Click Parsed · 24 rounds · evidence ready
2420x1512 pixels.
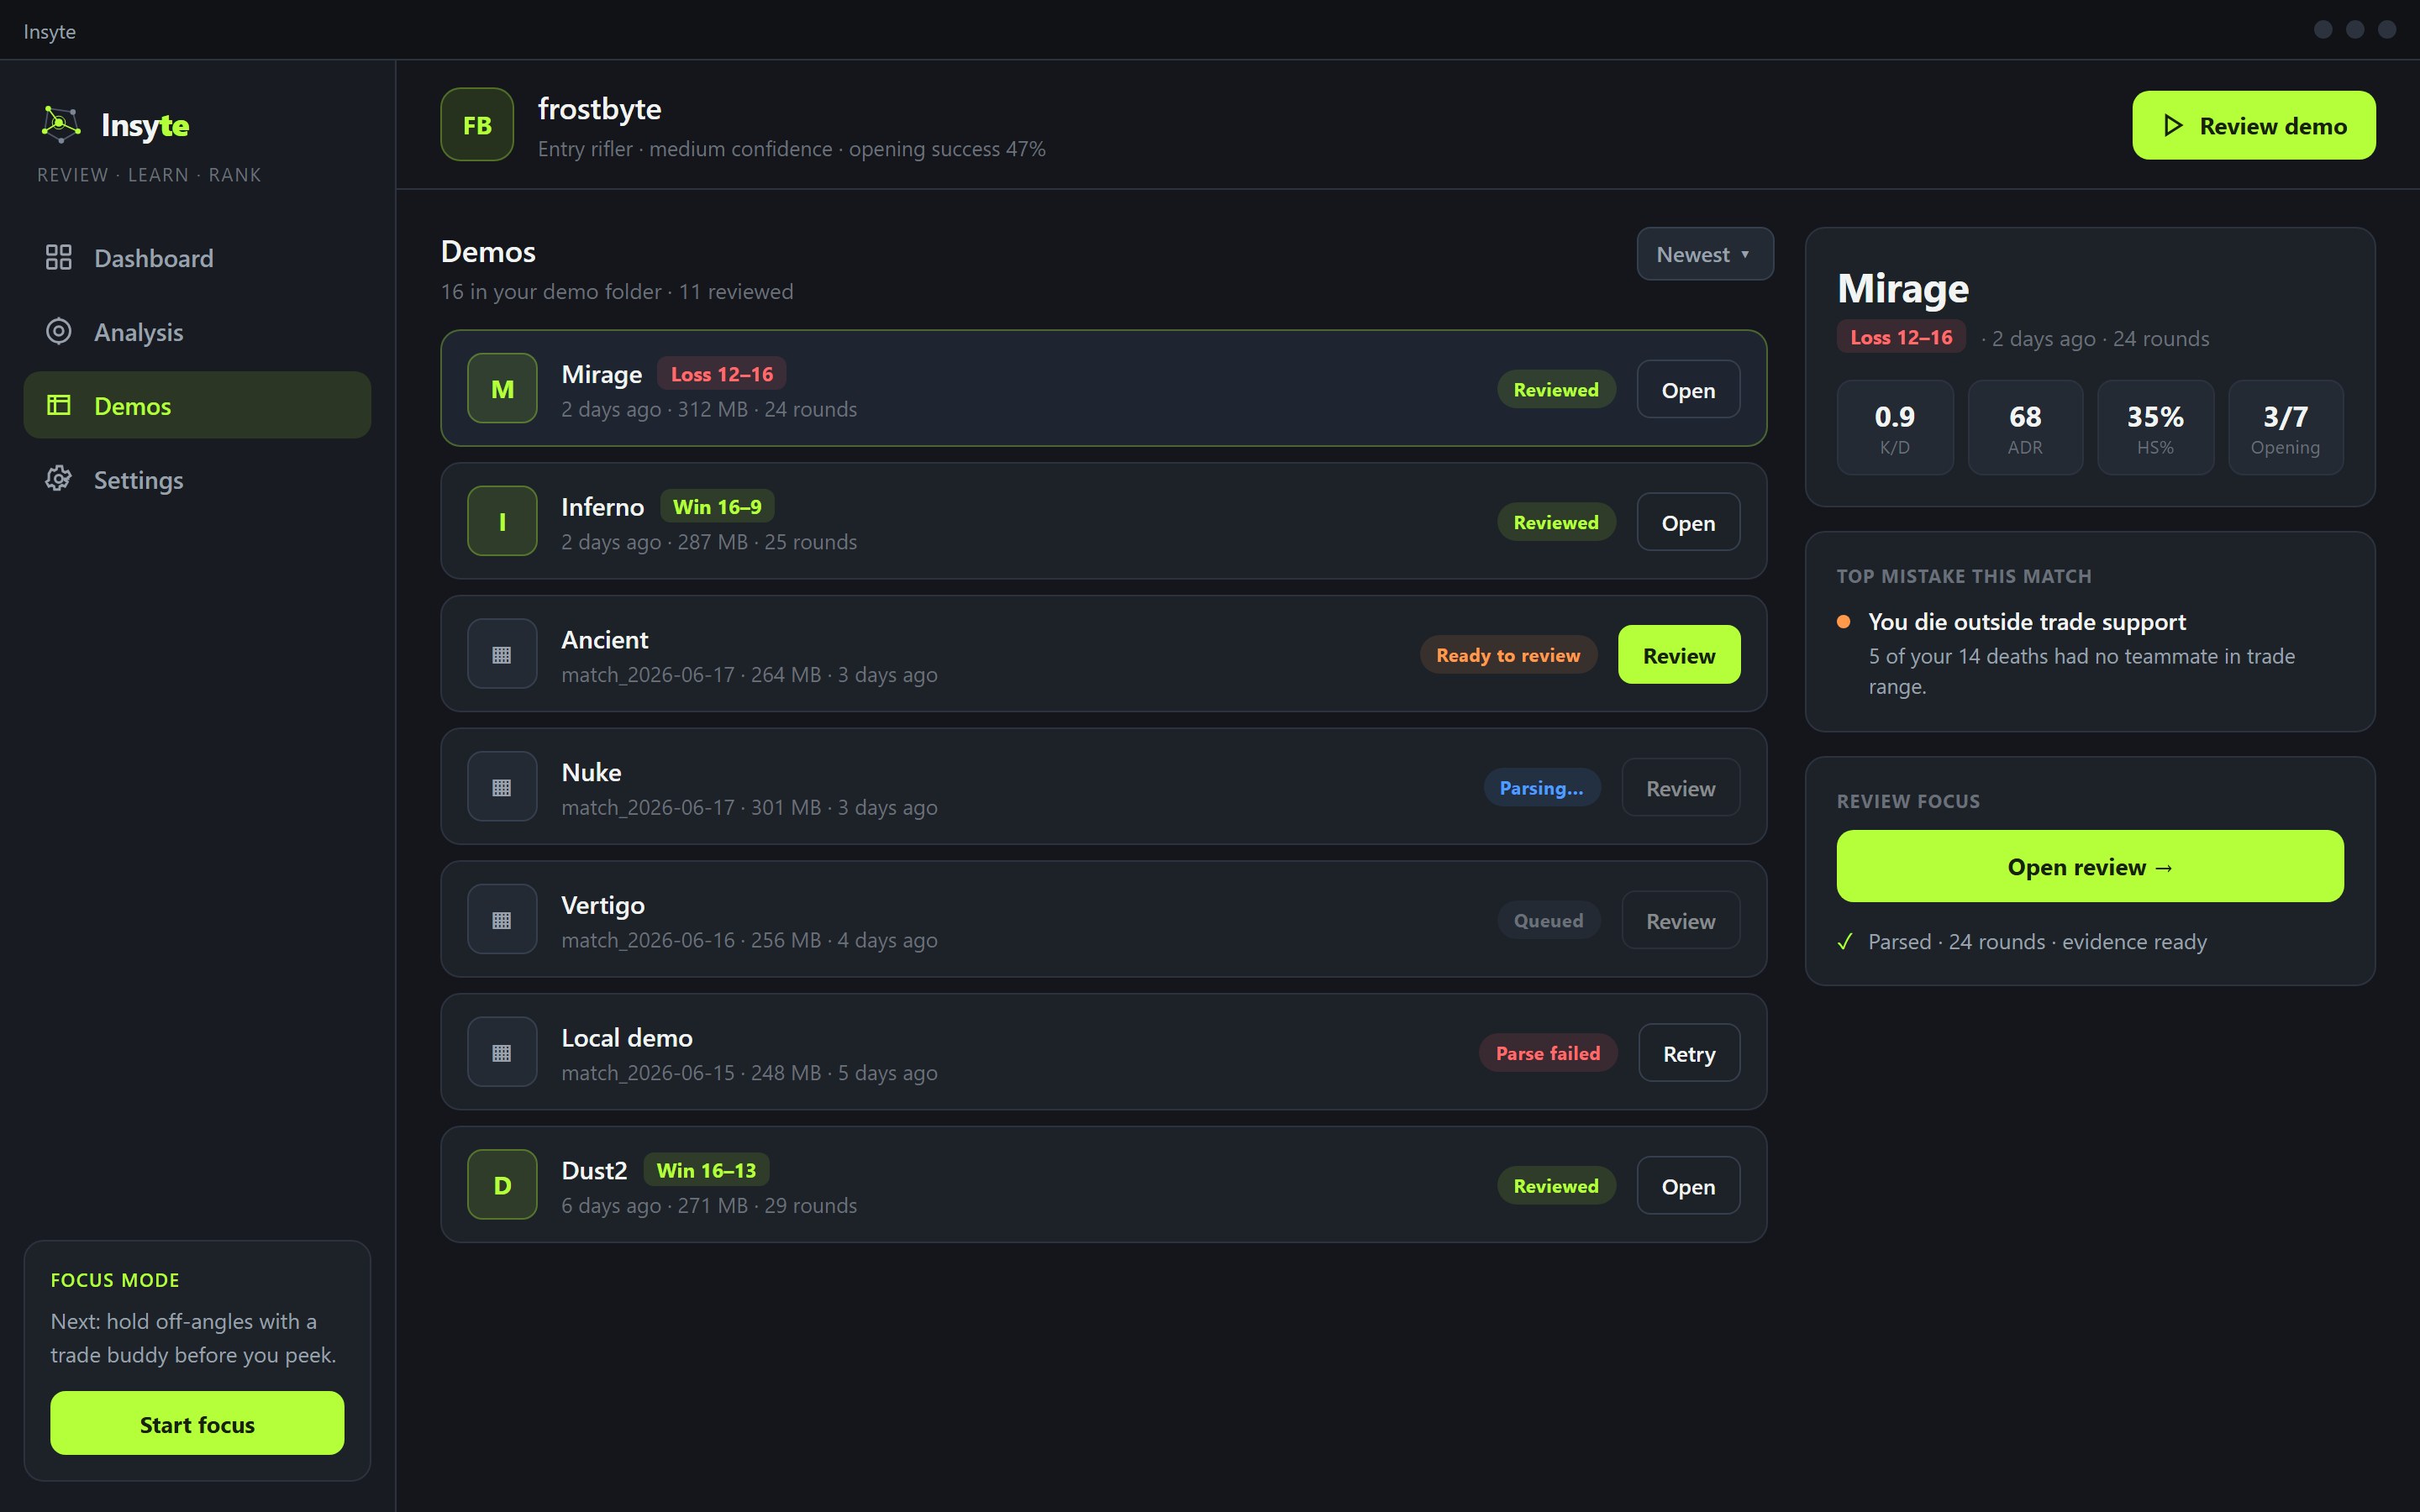2037,942
